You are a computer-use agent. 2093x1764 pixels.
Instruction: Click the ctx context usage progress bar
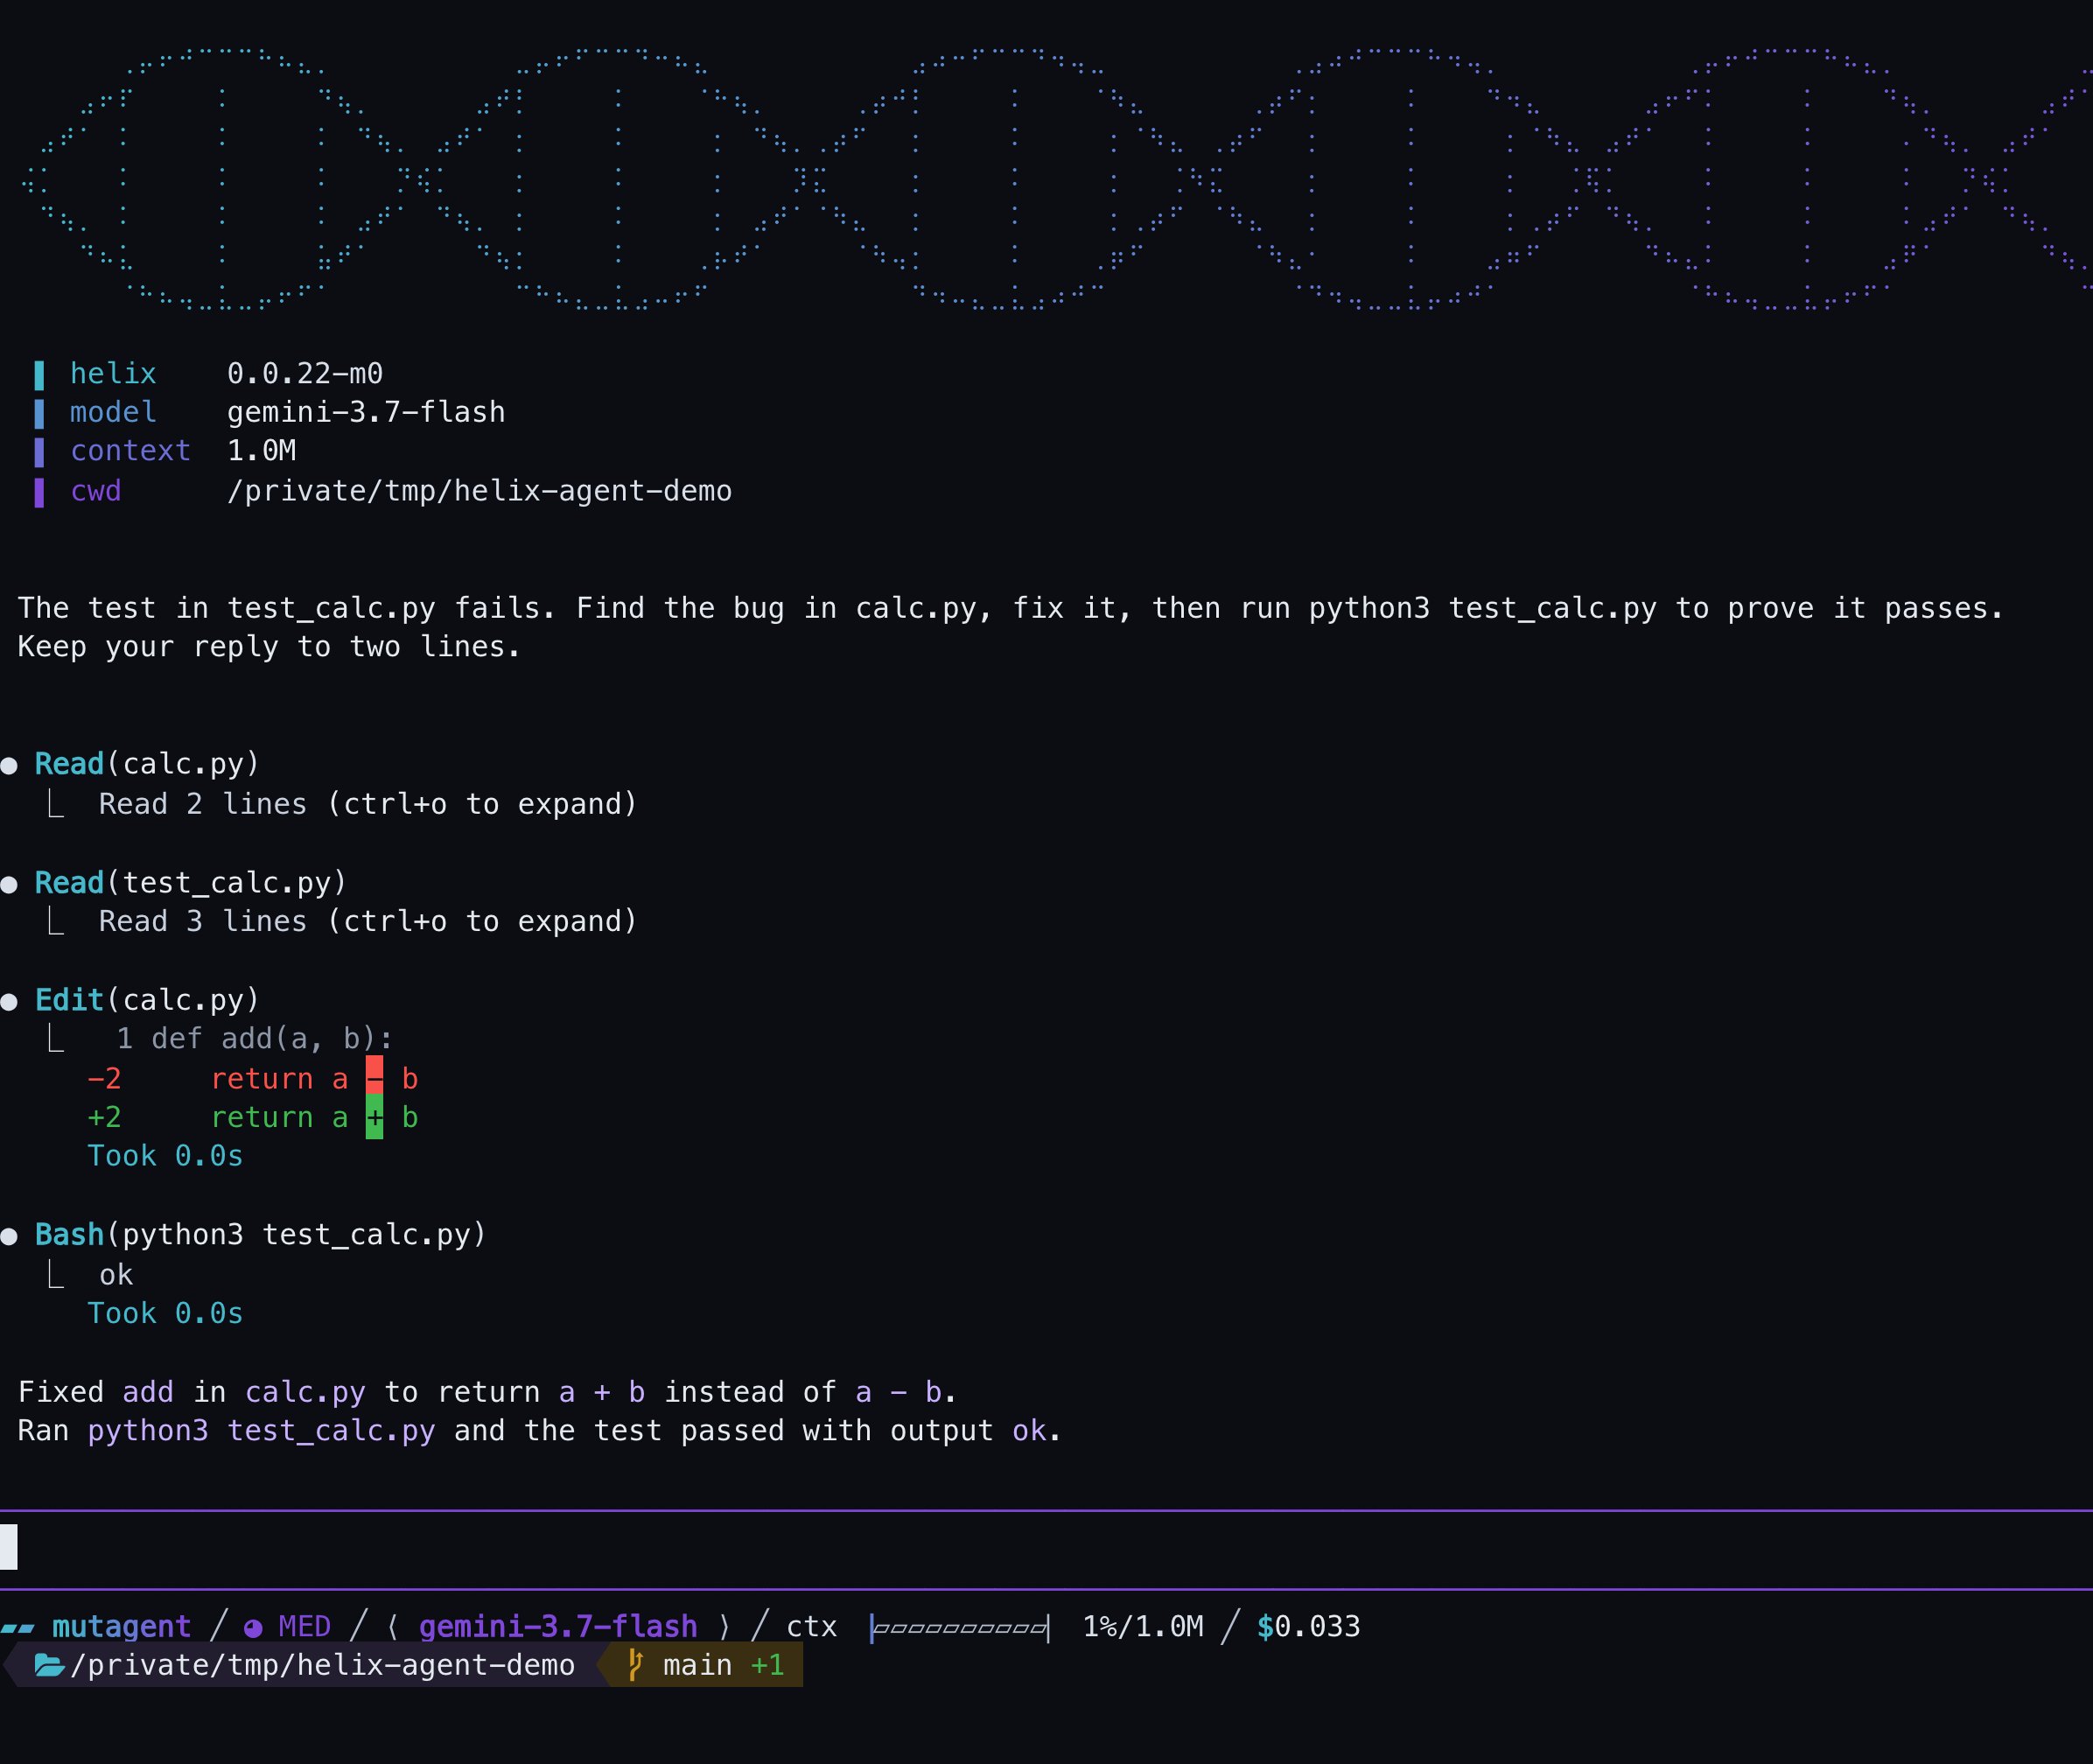(960, 1629)
